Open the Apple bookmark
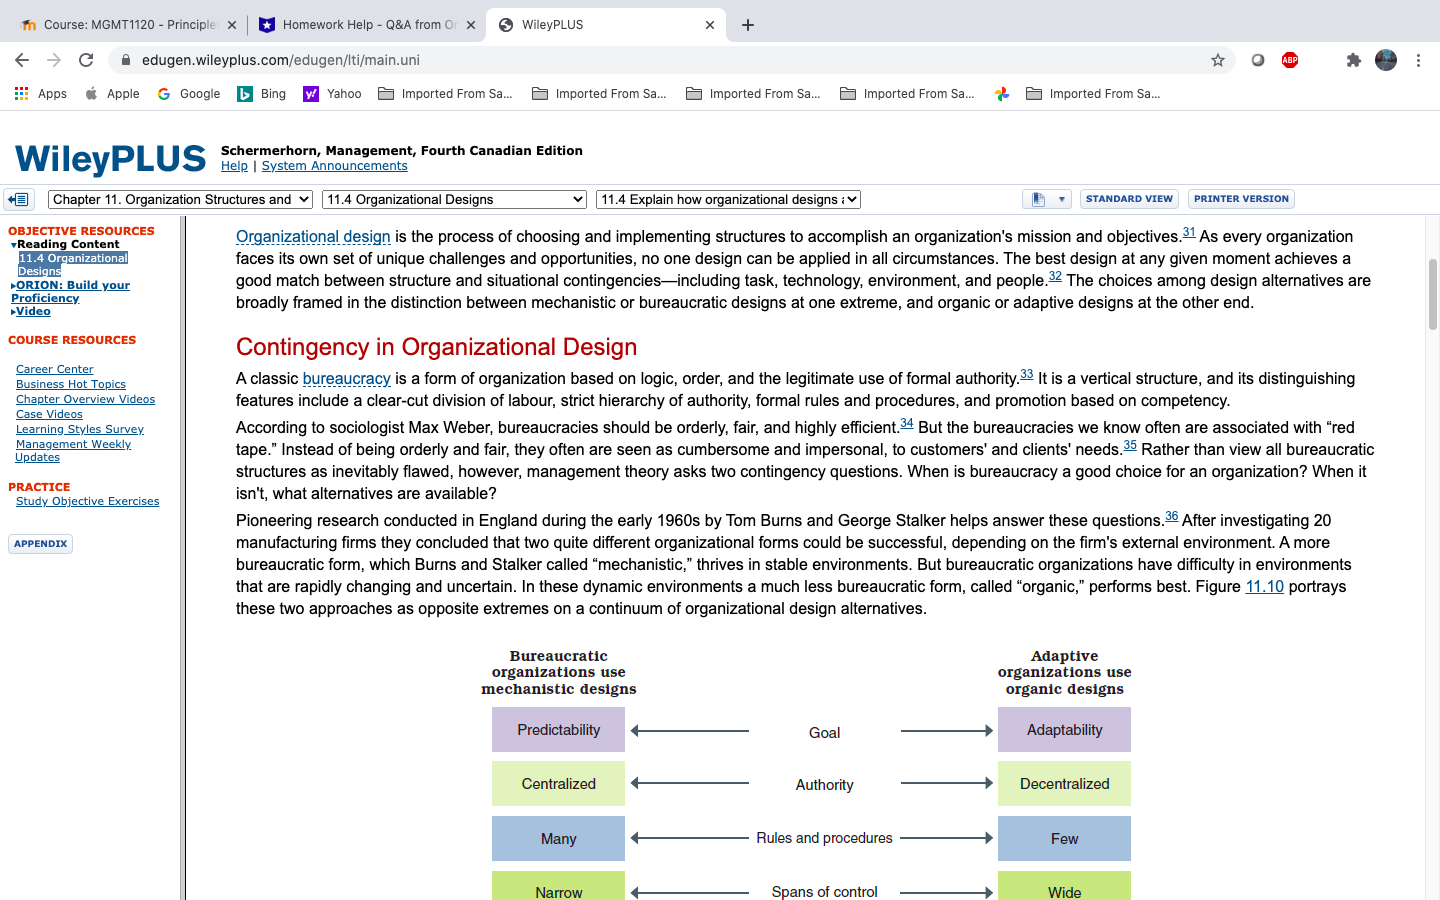 pos(112,94)
